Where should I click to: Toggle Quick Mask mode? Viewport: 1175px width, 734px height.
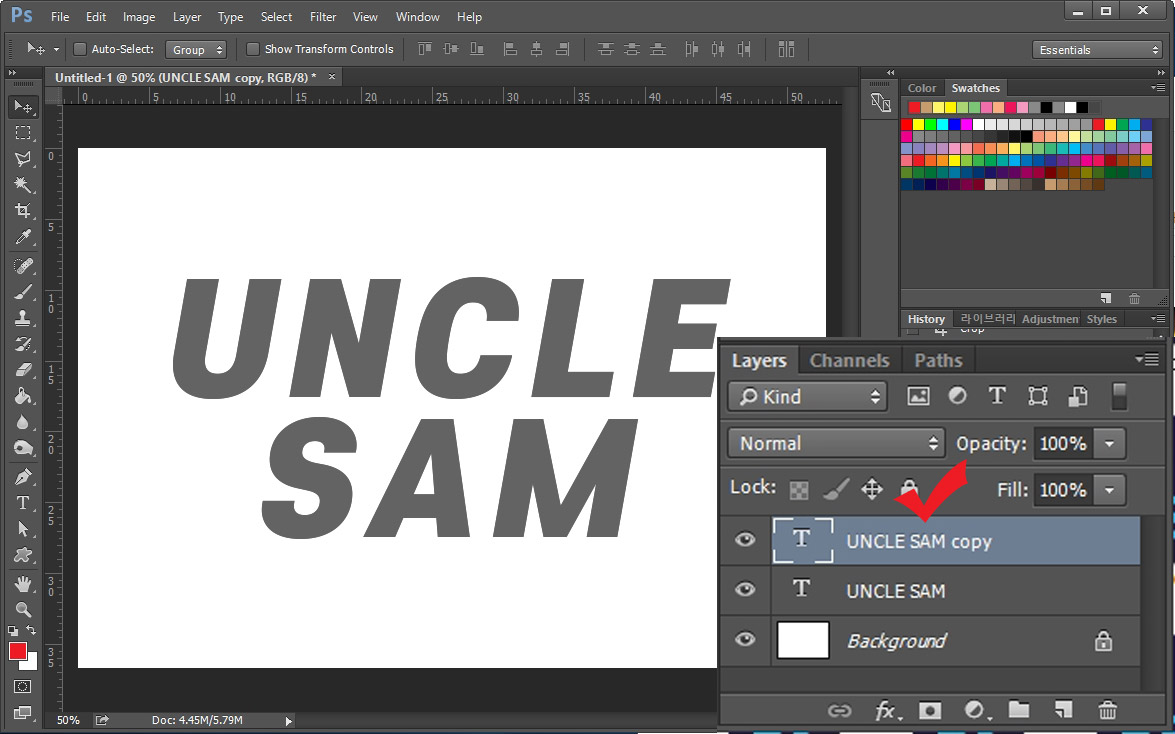click(x=23, y=687)
